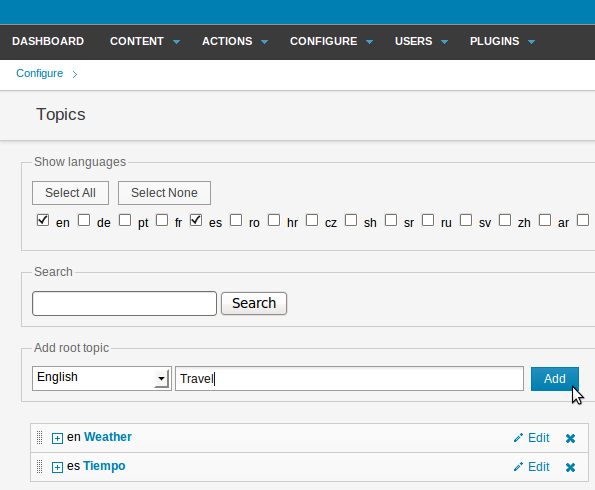Viewport: 595px width, 490px height.
Task: Expand the Tiempo topic plus icon
Action: [57, 467]
